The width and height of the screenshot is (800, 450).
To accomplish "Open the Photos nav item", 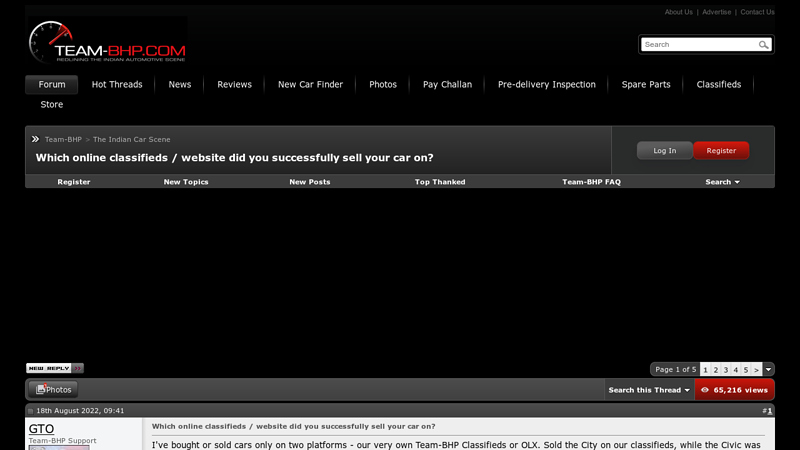I will (x=383, y=85).
